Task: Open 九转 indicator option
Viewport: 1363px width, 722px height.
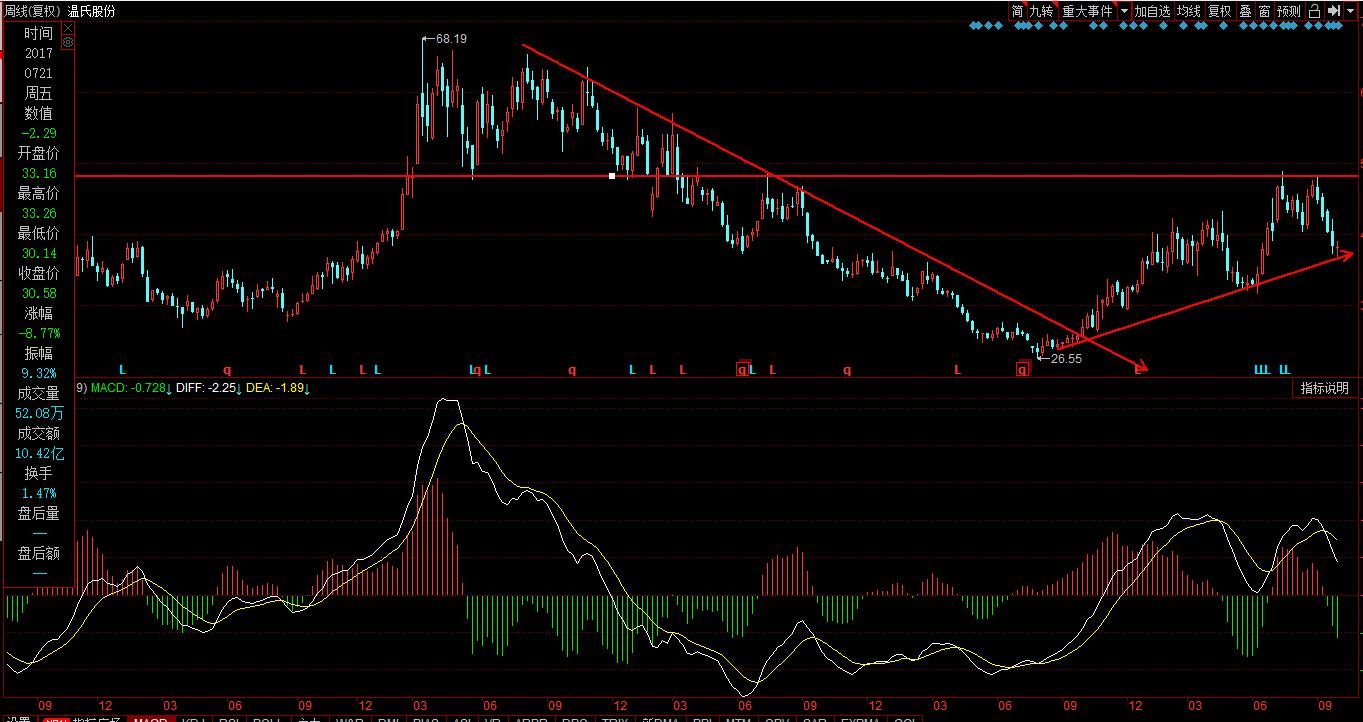Action: tap(1041, 11)
